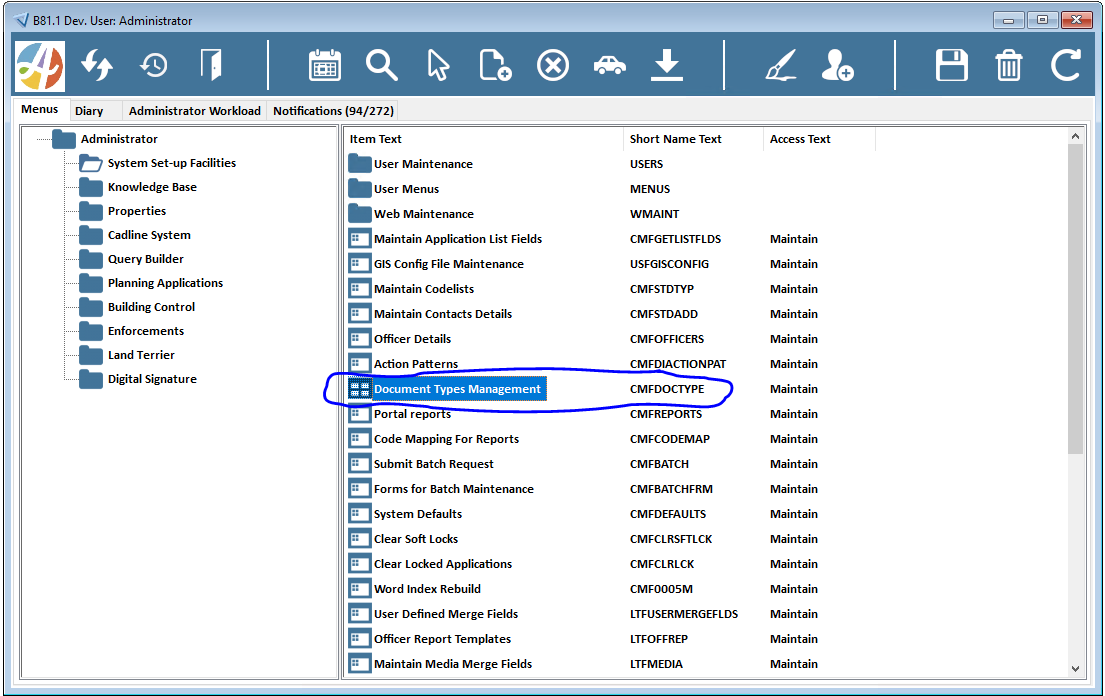The height and width of the screenshot is (696, 1105).
Task: Click the up-down arrows swap icon
Action: tap(97, 66)
